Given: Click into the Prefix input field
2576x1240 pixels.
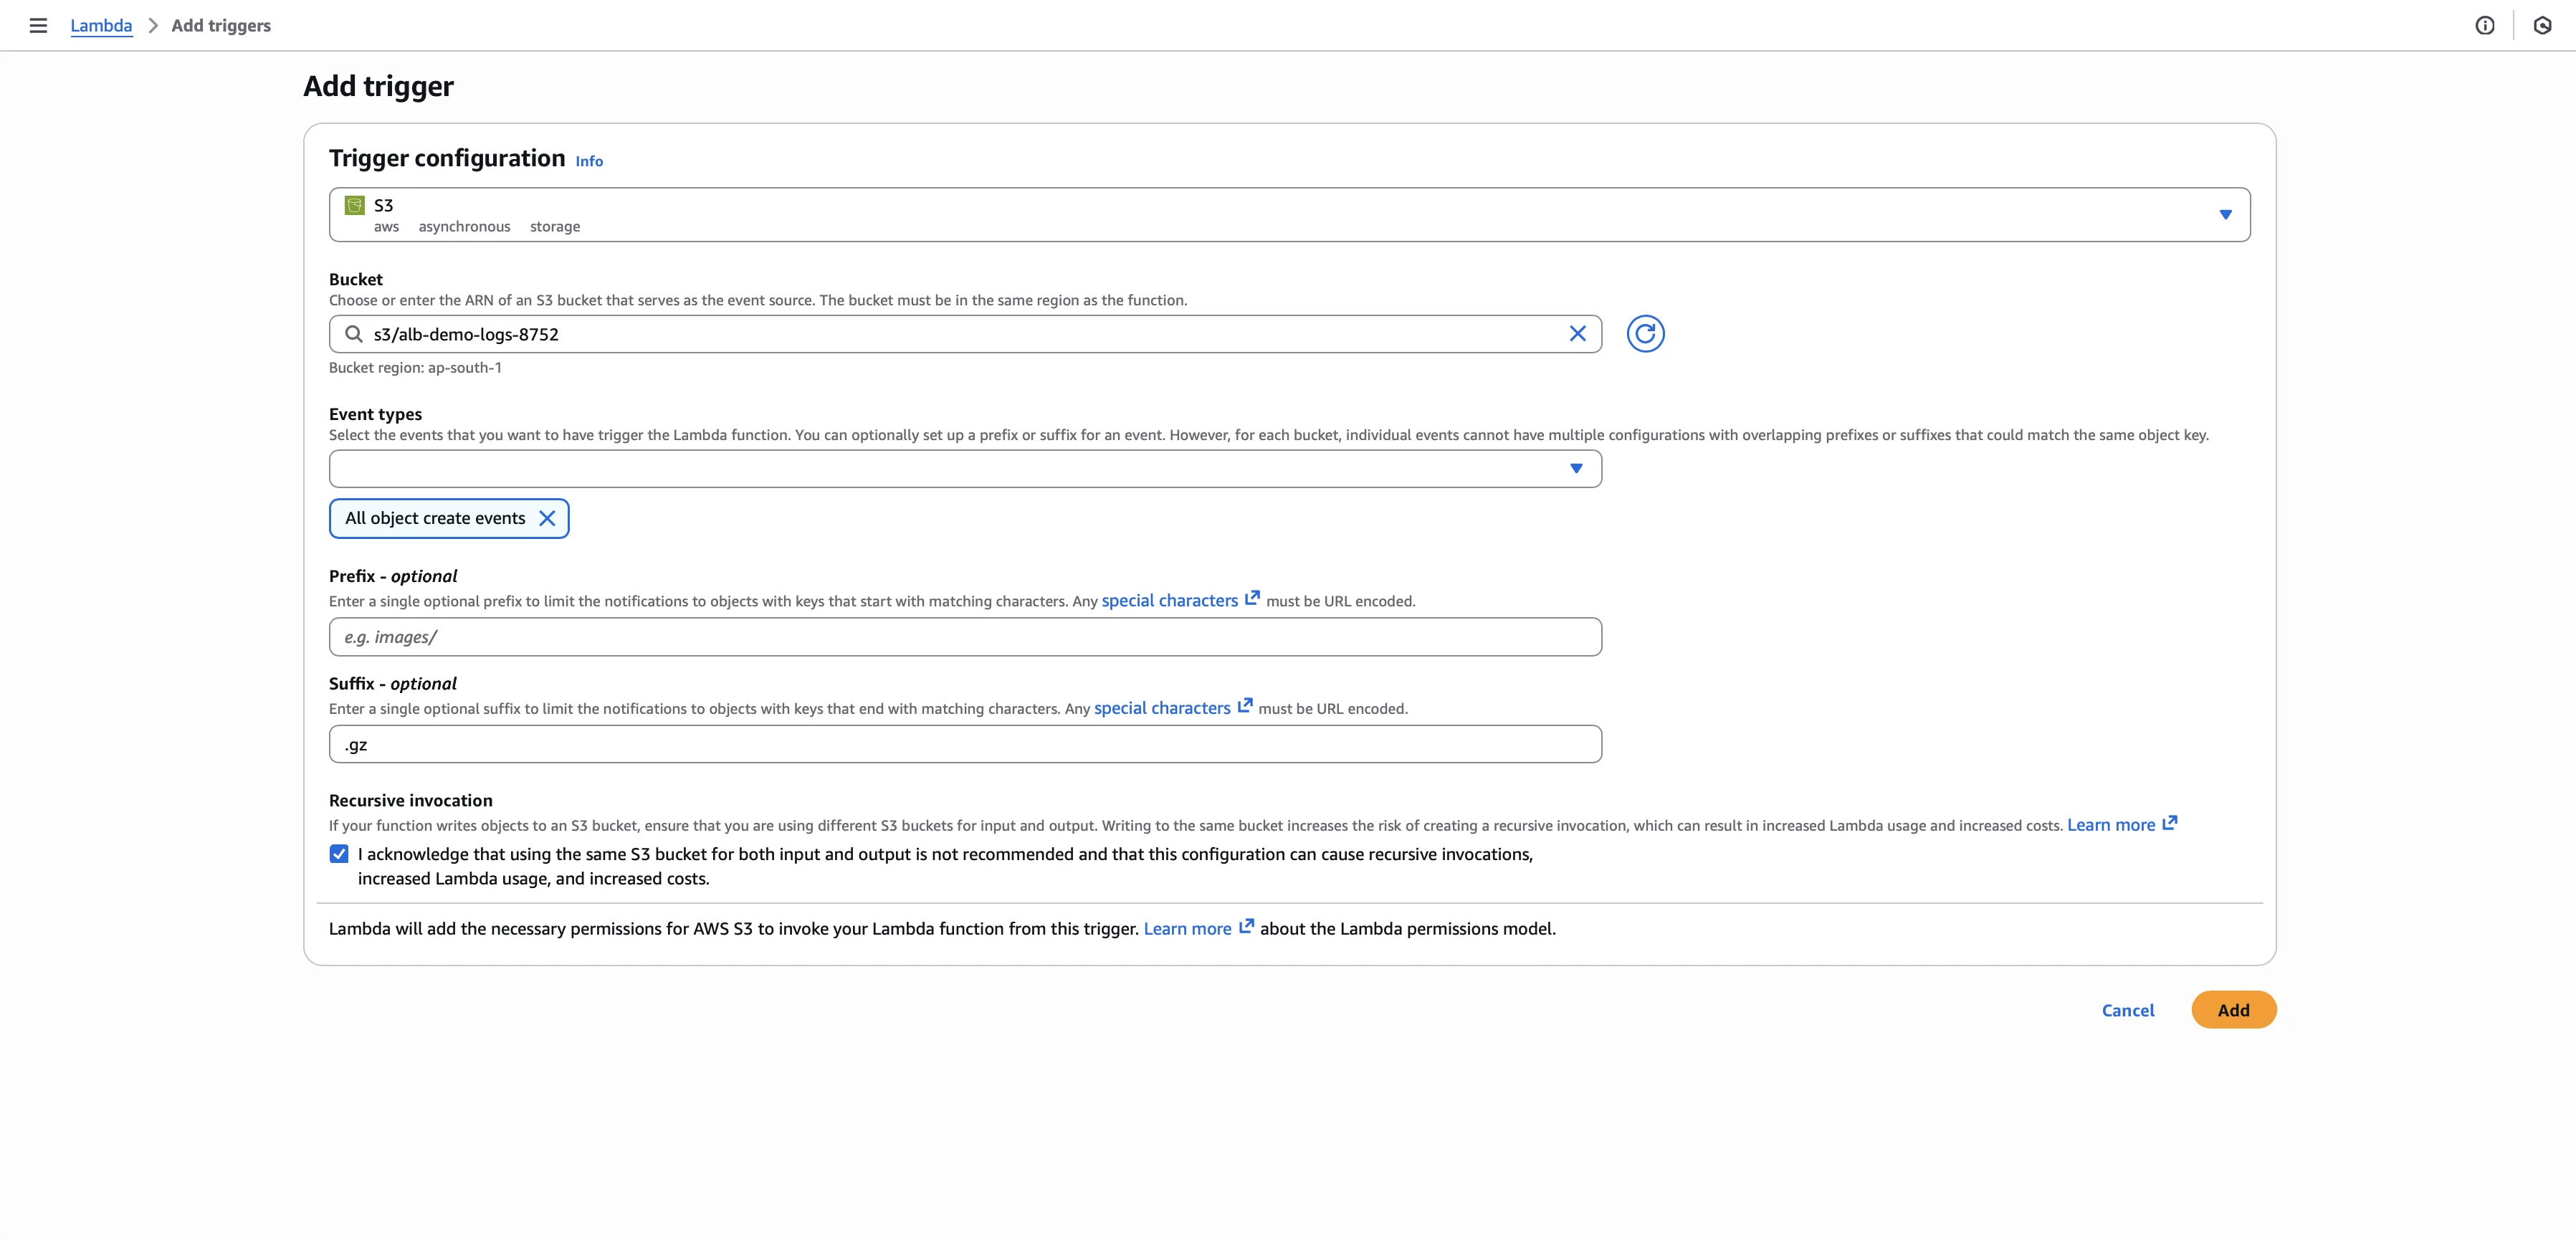Looking at the screenshot, I should (964, 637).
